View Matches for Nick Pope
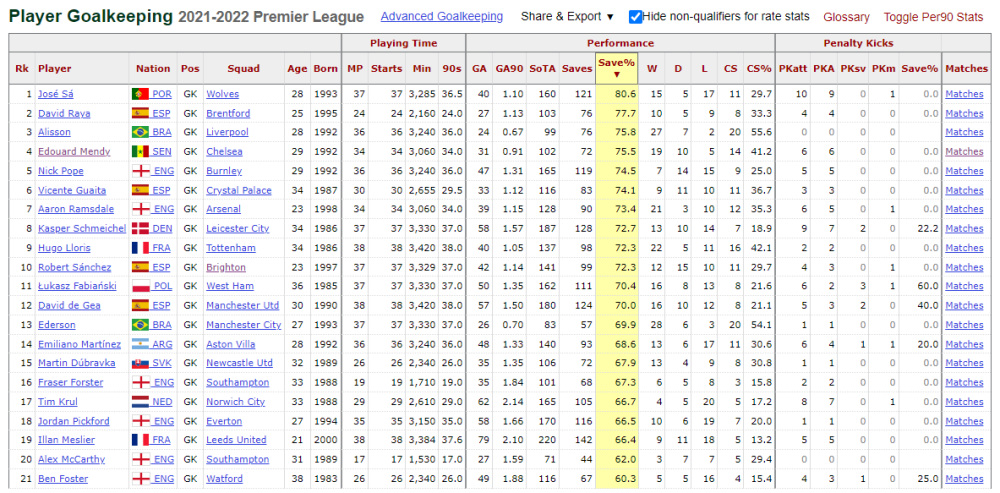The image size is (1000, 493). coord(964,171)
